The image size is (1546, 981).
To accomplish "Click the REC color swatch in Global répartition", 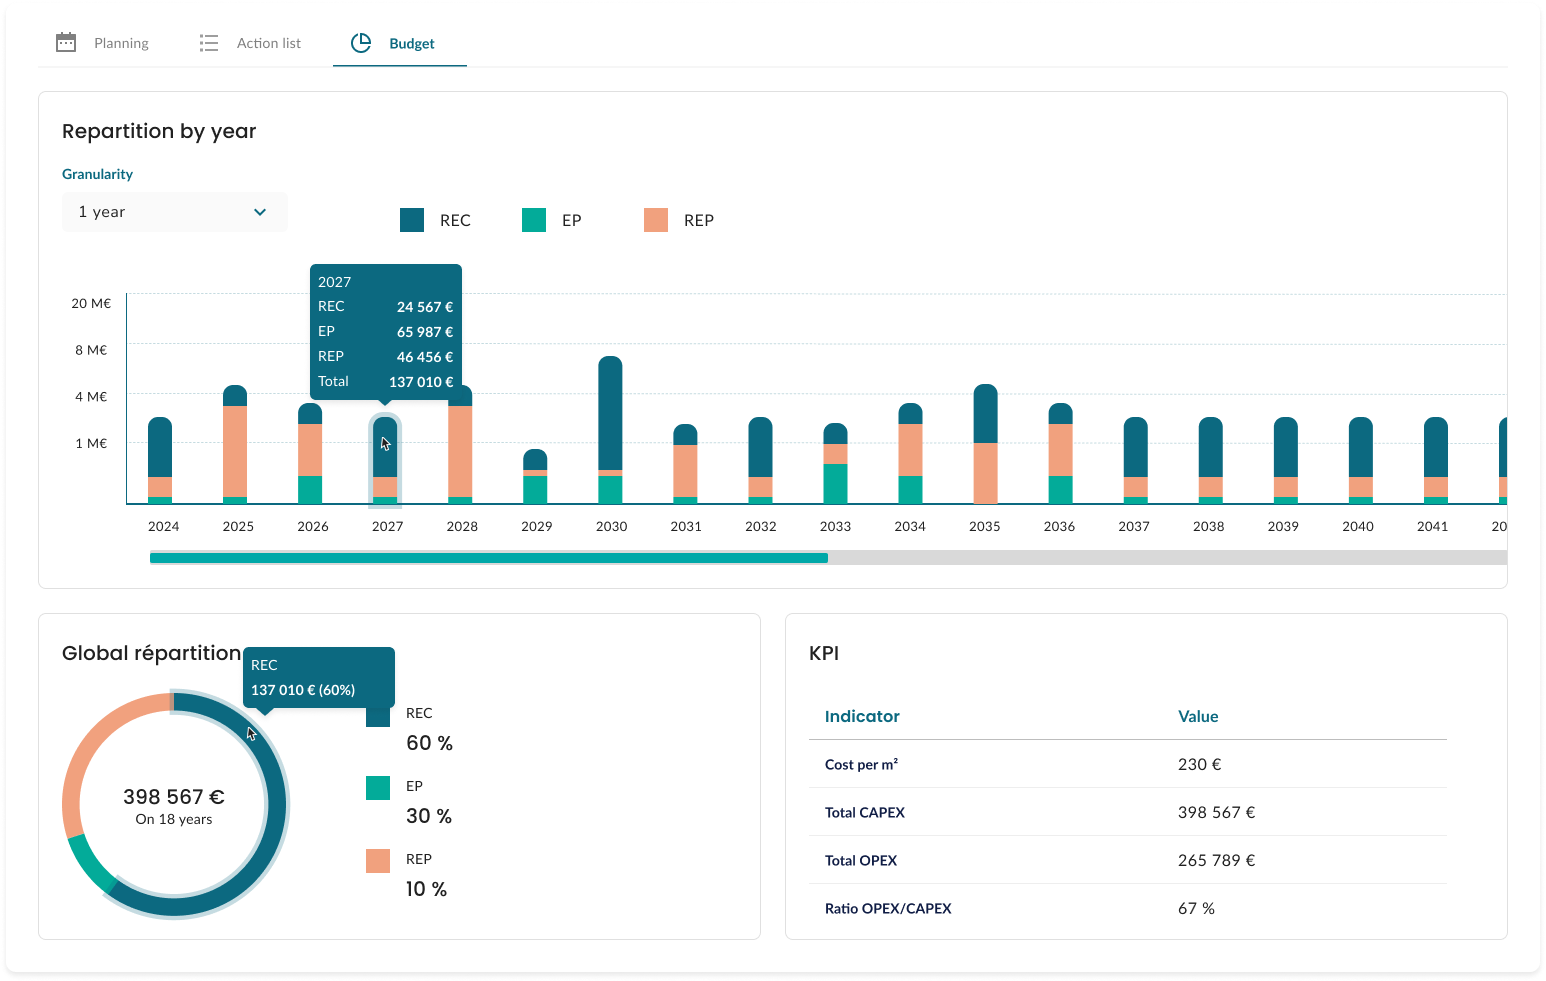I will pos(378,716).
